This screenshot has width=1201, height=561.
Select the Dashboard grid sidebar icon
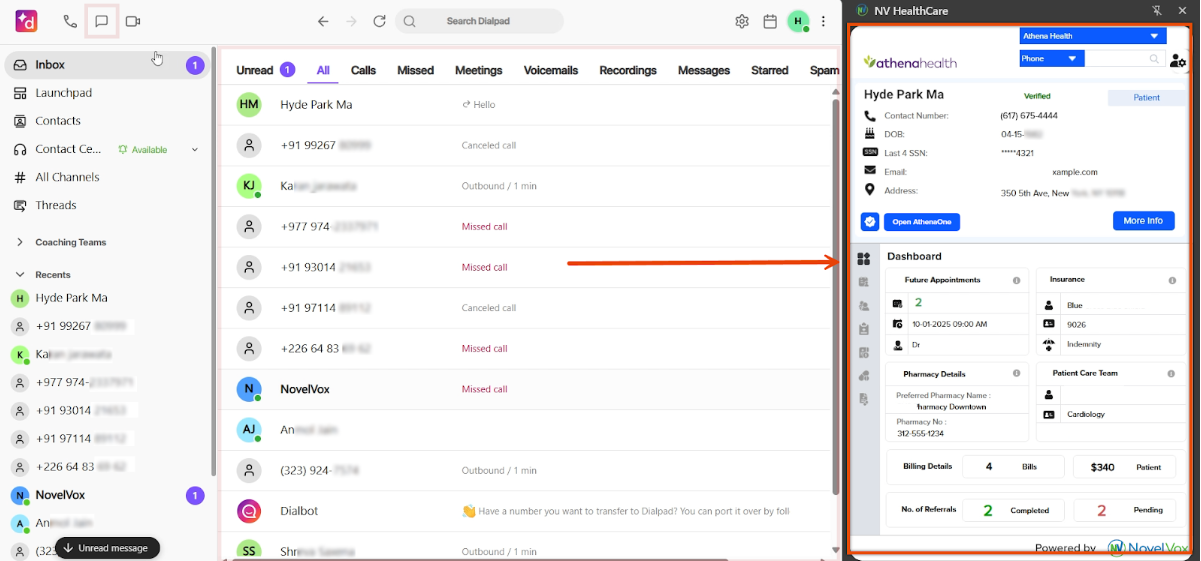[x=864, y=259]
